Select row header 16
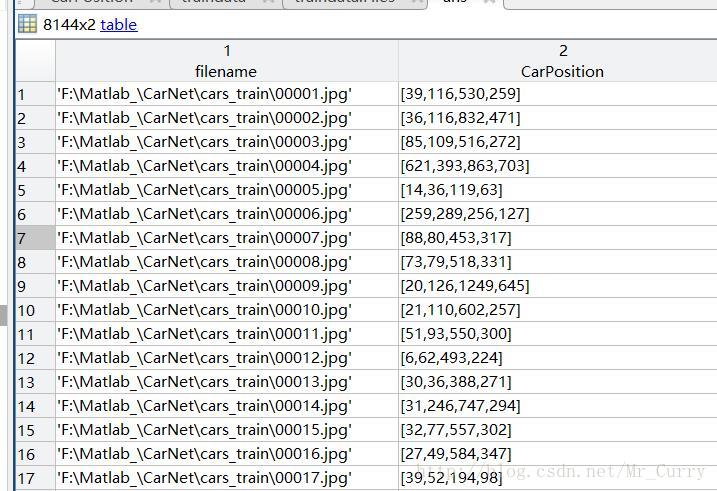 coord(36,454)
